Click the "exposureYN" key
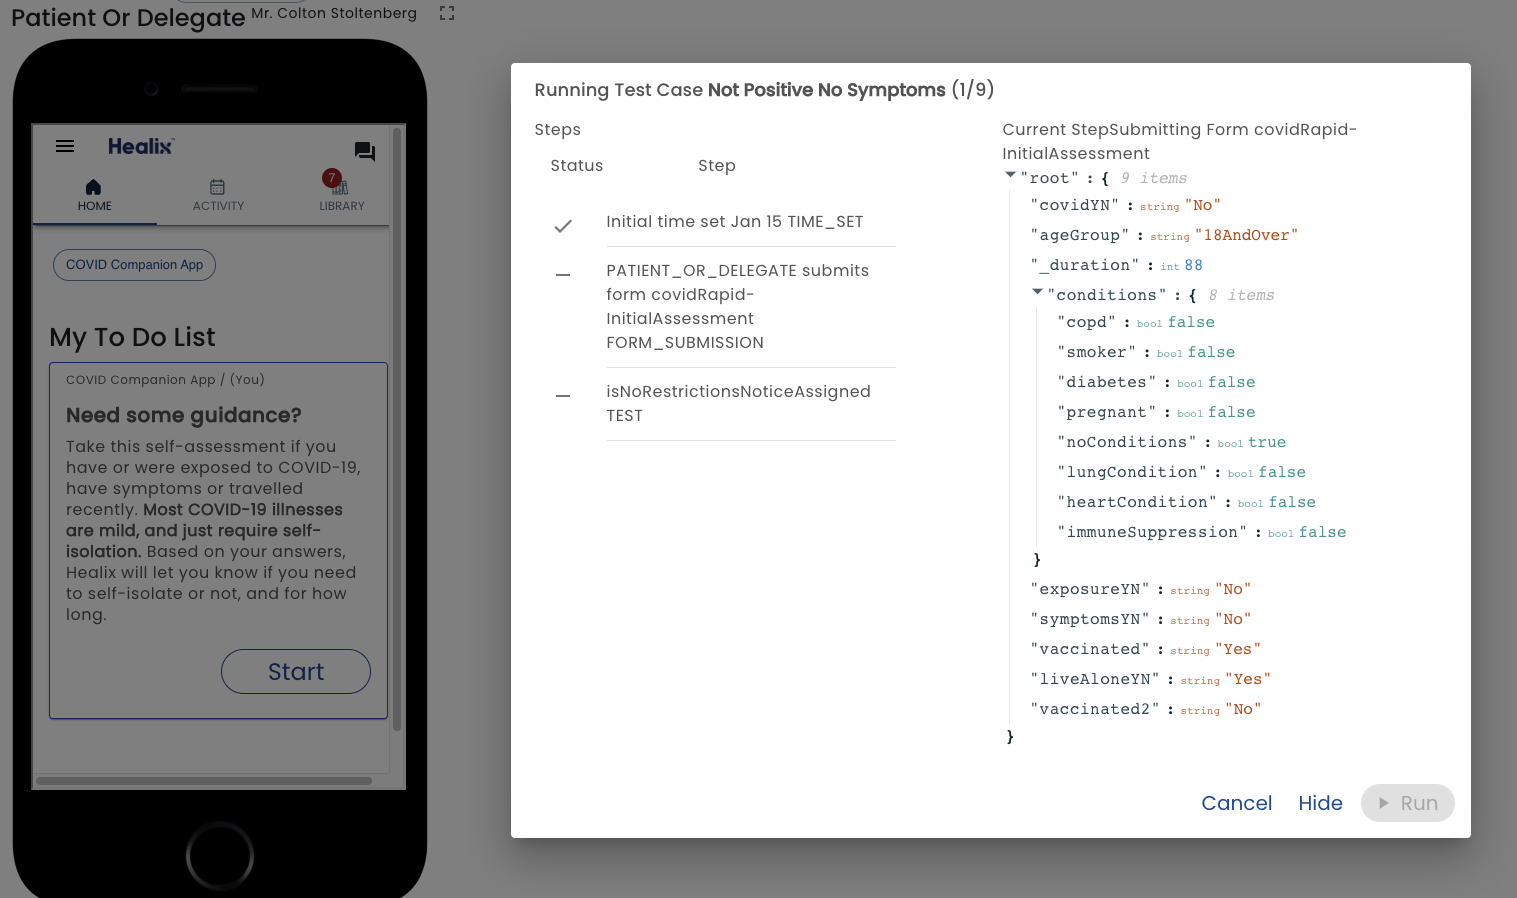 1090,589
